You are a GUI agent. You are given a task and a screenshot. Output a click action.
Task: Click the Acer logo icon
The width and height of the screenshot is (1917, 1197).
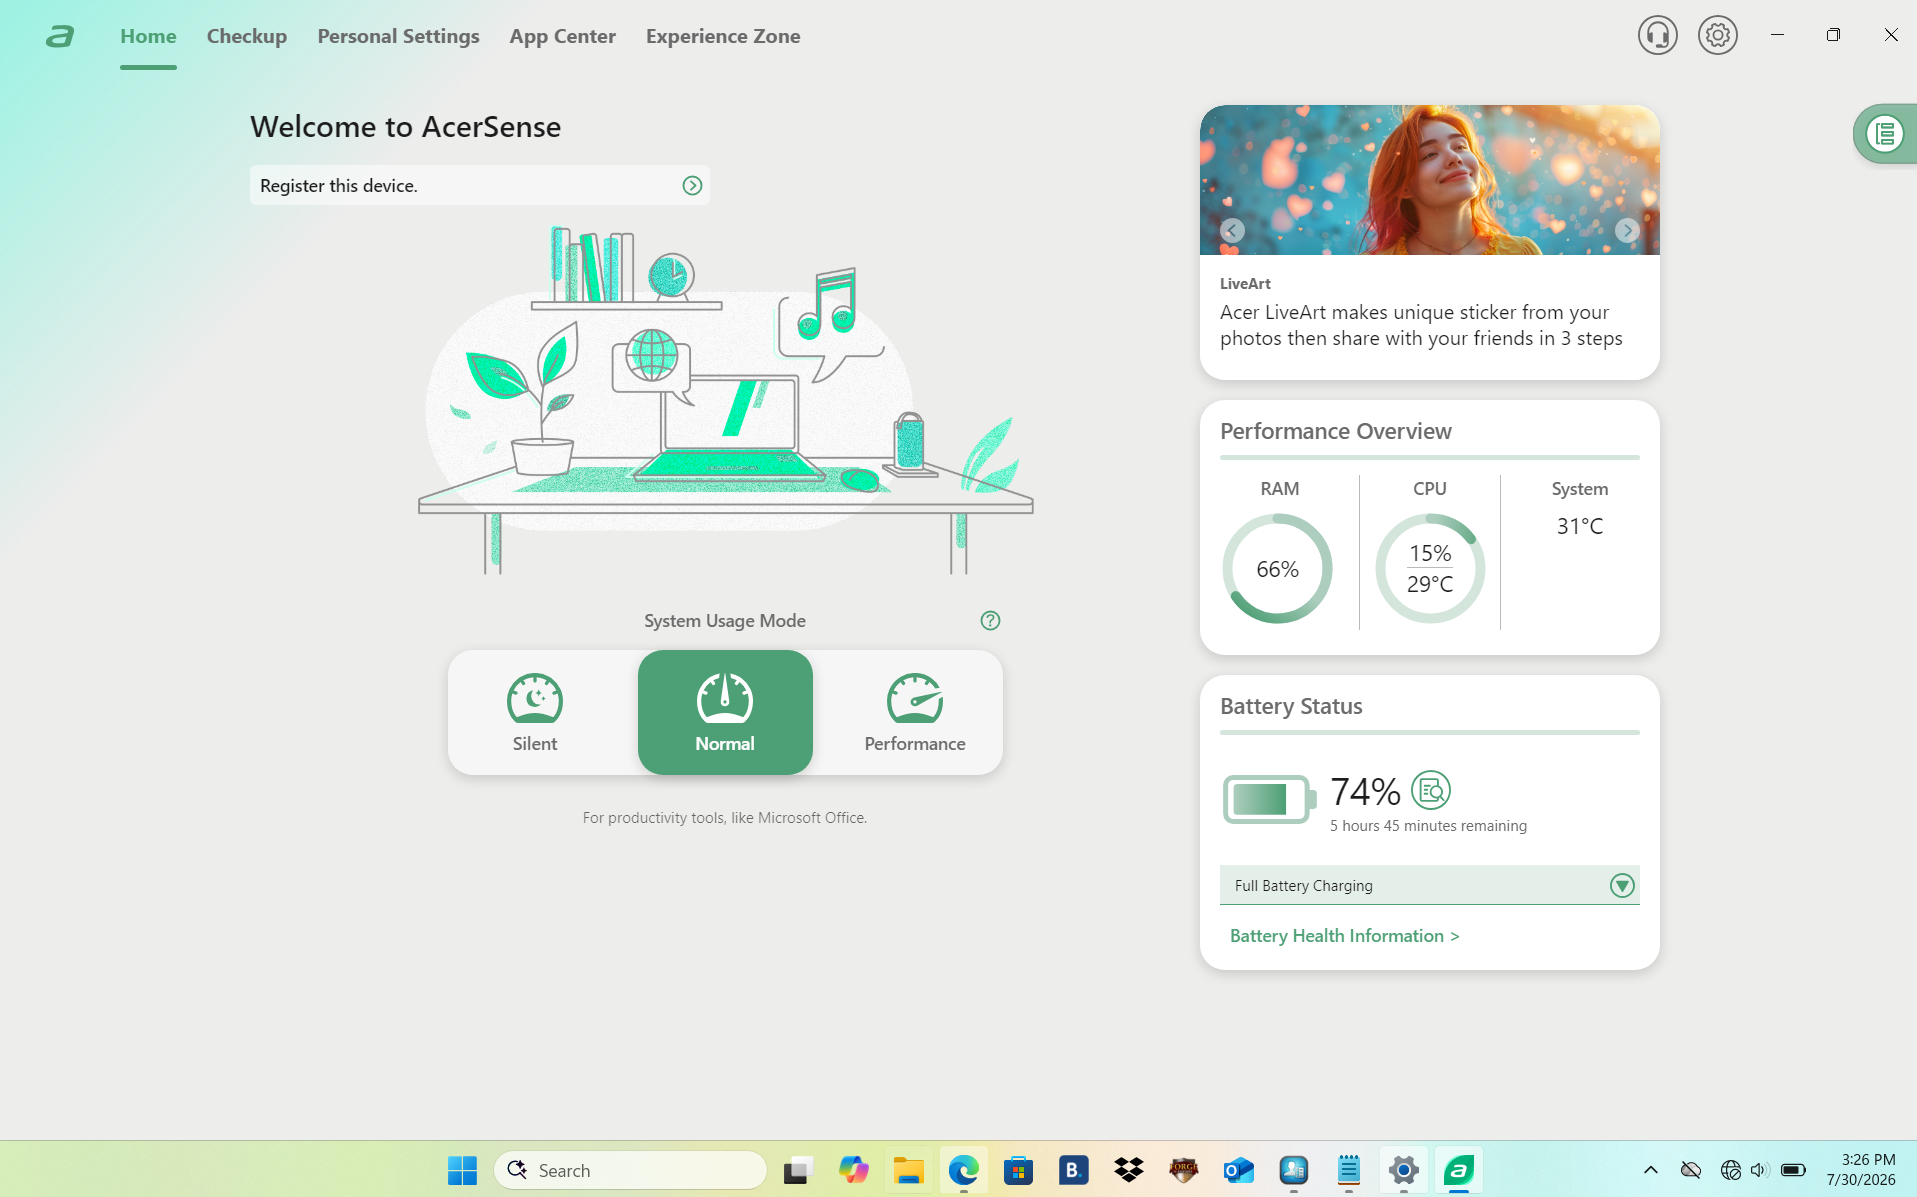60,37
